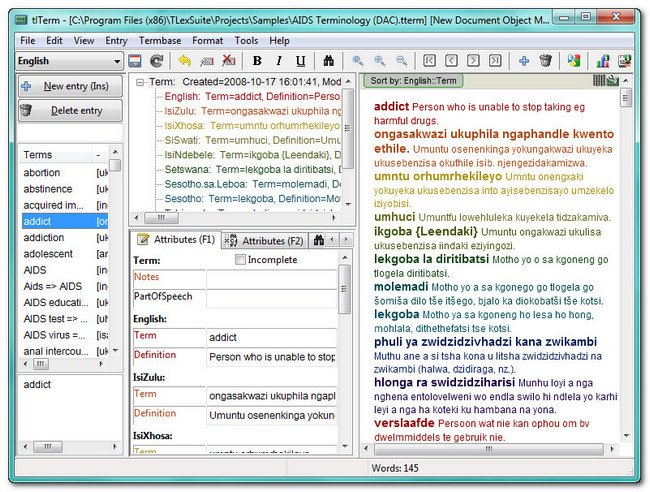Click the Zoom in magnifier icon
Viewport: 650px width, 492px height.
[379, 61]
